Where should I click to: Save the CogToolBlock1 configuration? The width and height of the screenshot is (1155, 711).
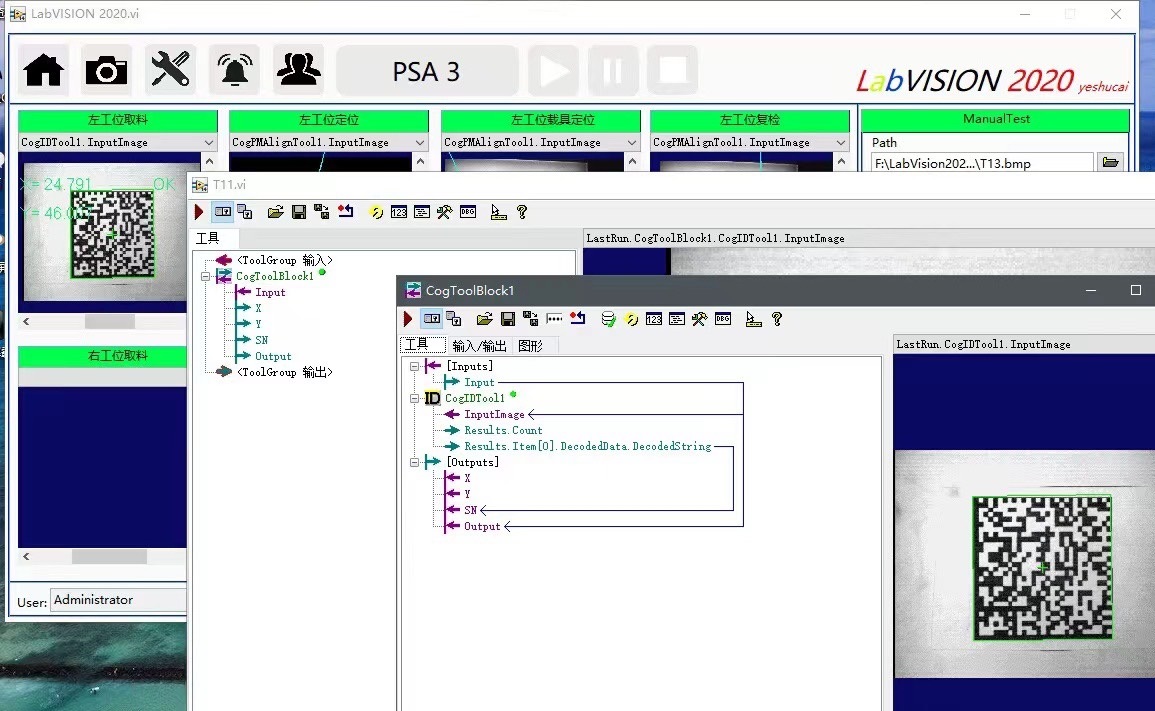click(x=506, y=318)
